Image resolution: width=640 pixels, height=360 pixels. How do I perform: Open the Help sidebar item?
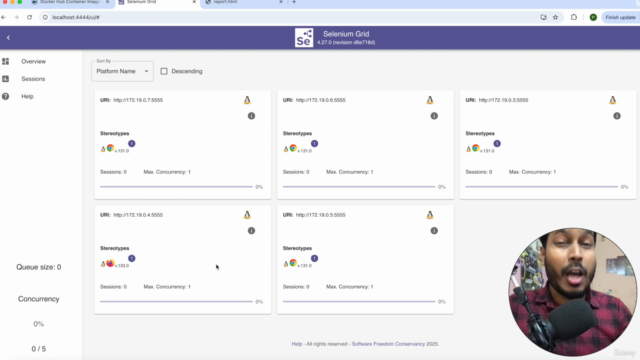27,96
